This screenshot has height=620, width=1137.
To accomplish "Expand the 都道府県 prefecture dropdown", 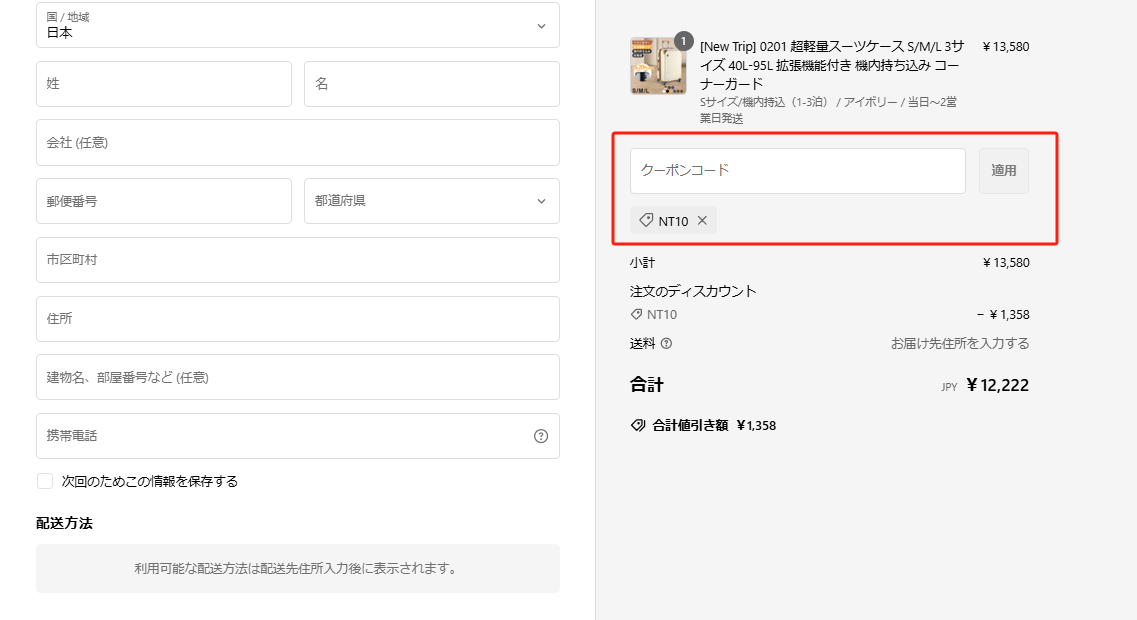I will (x=431, y=201).
